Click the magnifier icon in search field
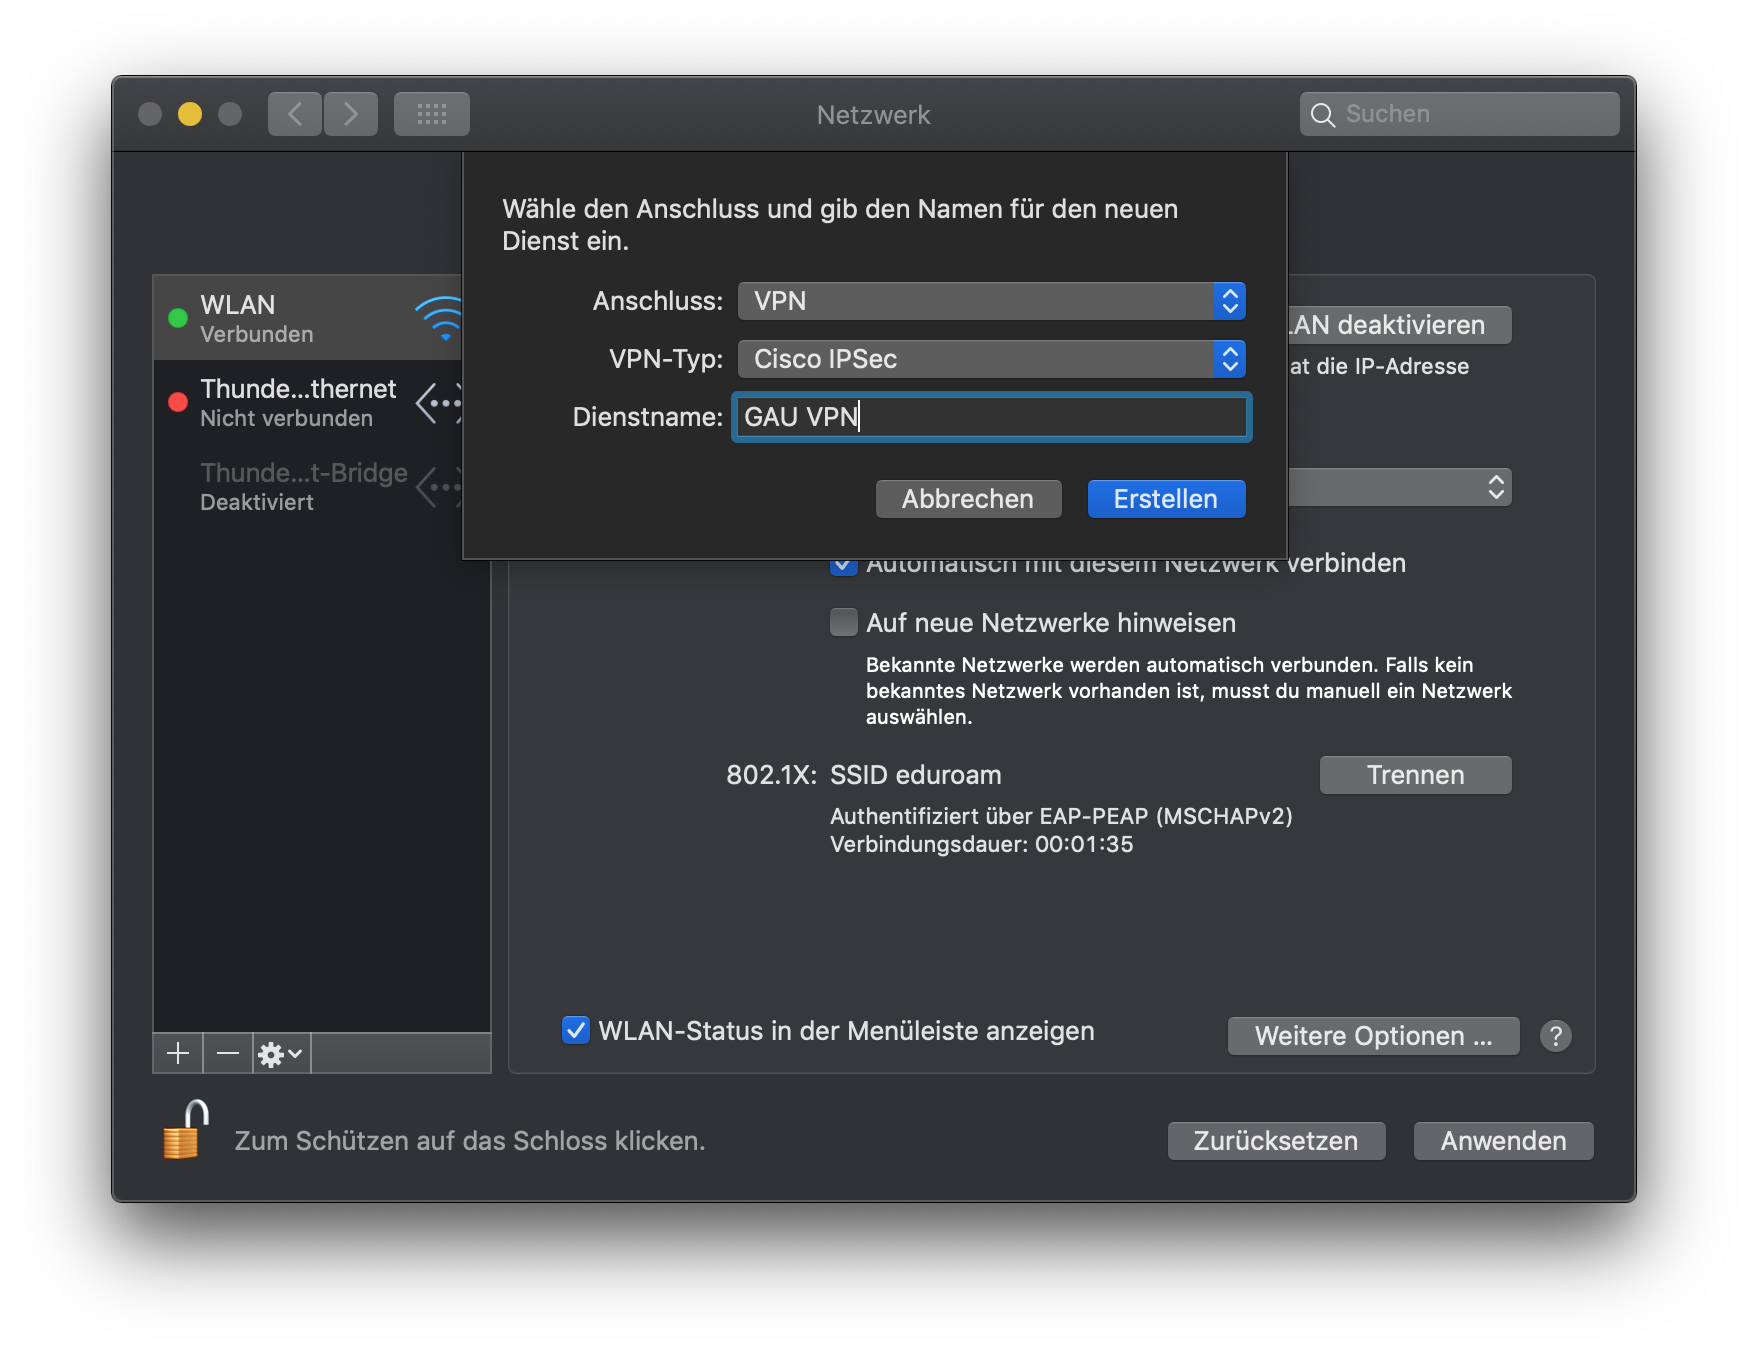The height and width of the screenshot is (1350, 1748). pos(1322,115)
